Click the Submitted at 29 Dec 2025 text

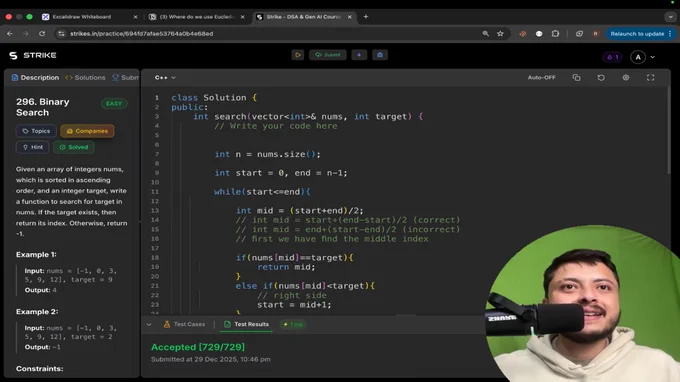point(211,359)
